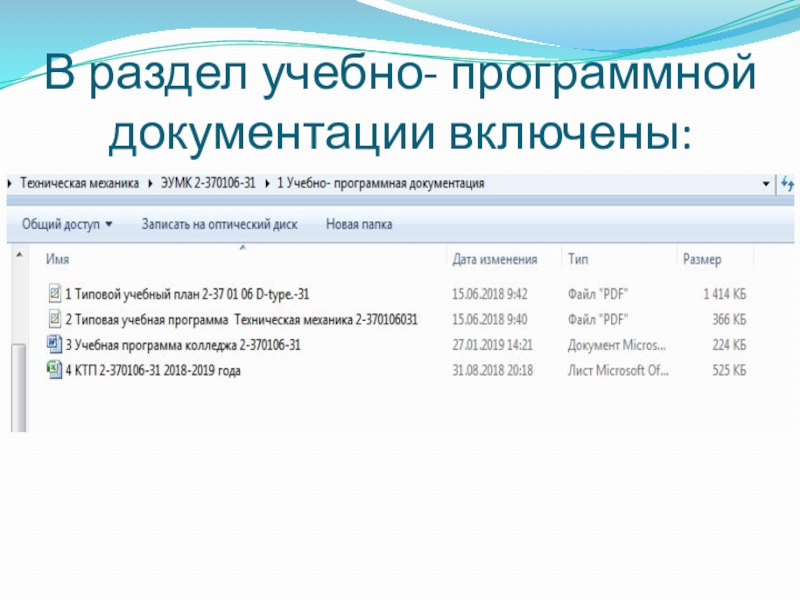
Task: Click PDF icon of Типовая учебная программа file
Action: [54, 319]
